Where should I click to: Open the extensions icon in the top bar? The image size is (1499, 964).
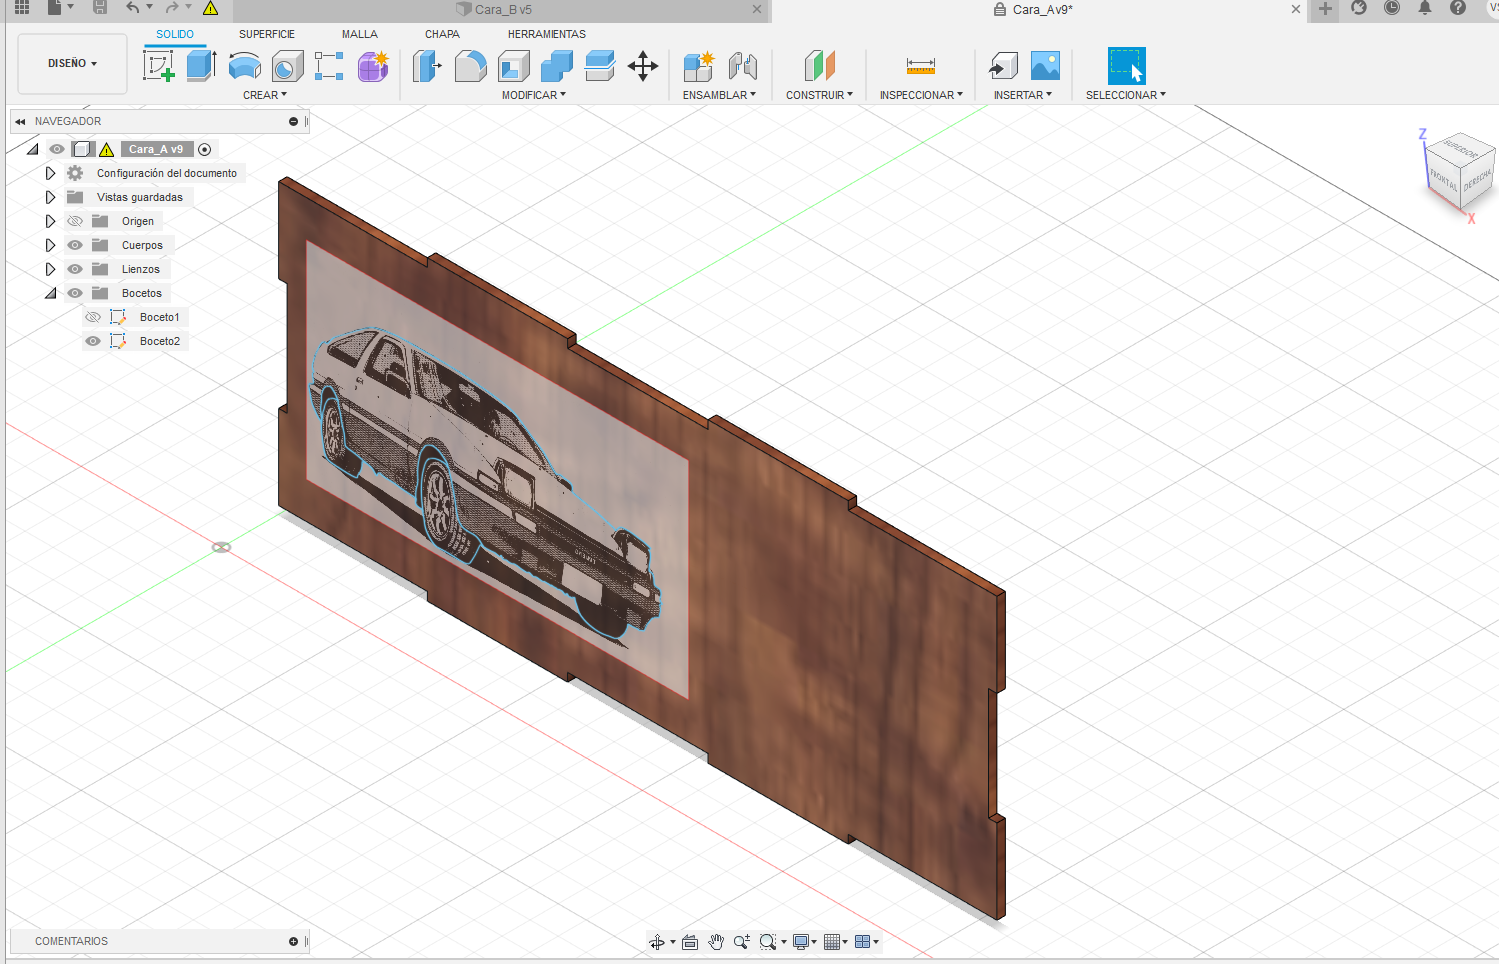1359,8
